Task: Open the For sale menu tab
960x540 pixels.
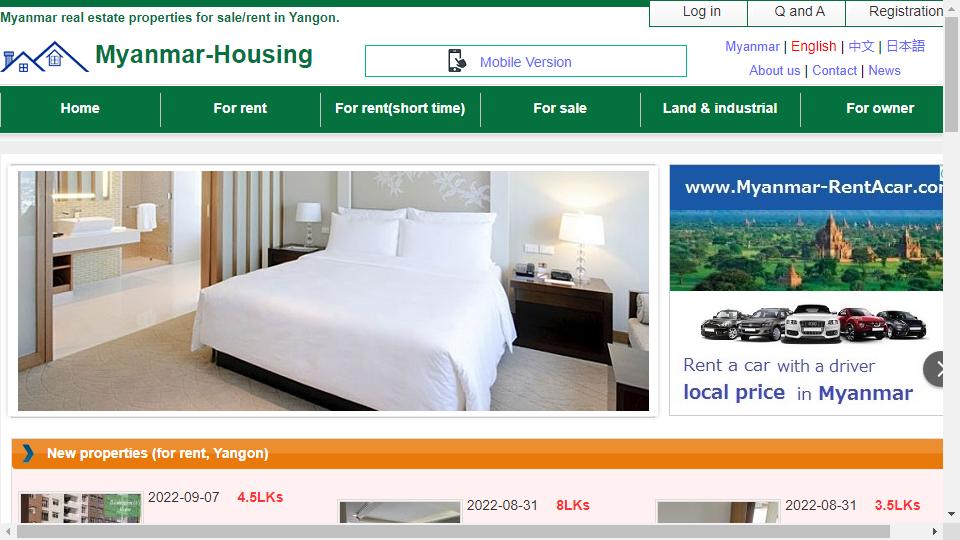Action: coord(560,108)
